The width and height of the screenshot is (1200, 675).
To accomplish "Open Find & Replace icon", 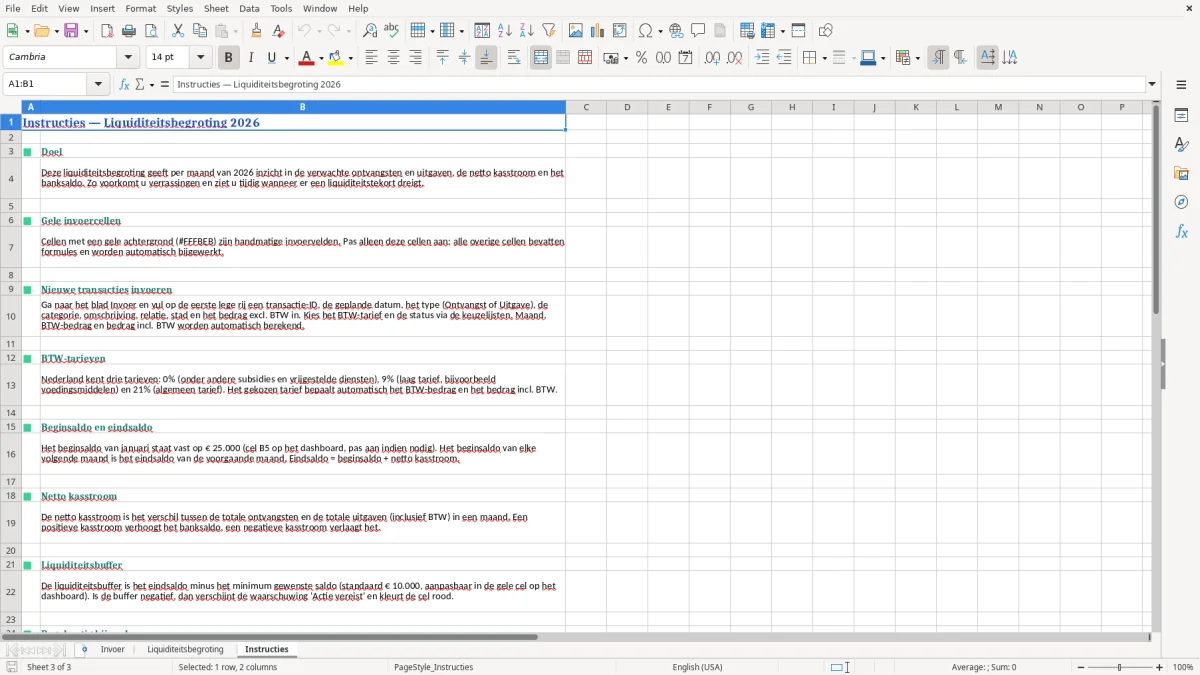I will 370,31.
